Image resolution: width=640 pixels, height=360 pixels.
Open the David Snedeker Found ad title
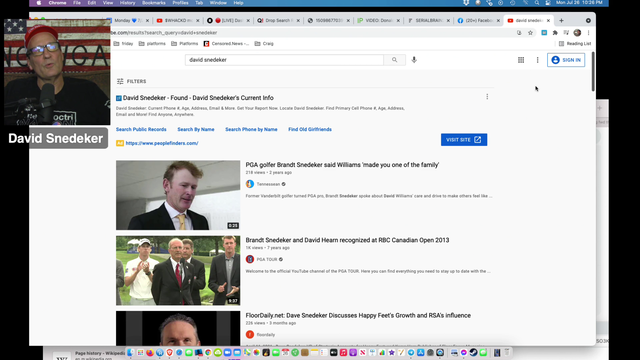[x=198, y=98]
